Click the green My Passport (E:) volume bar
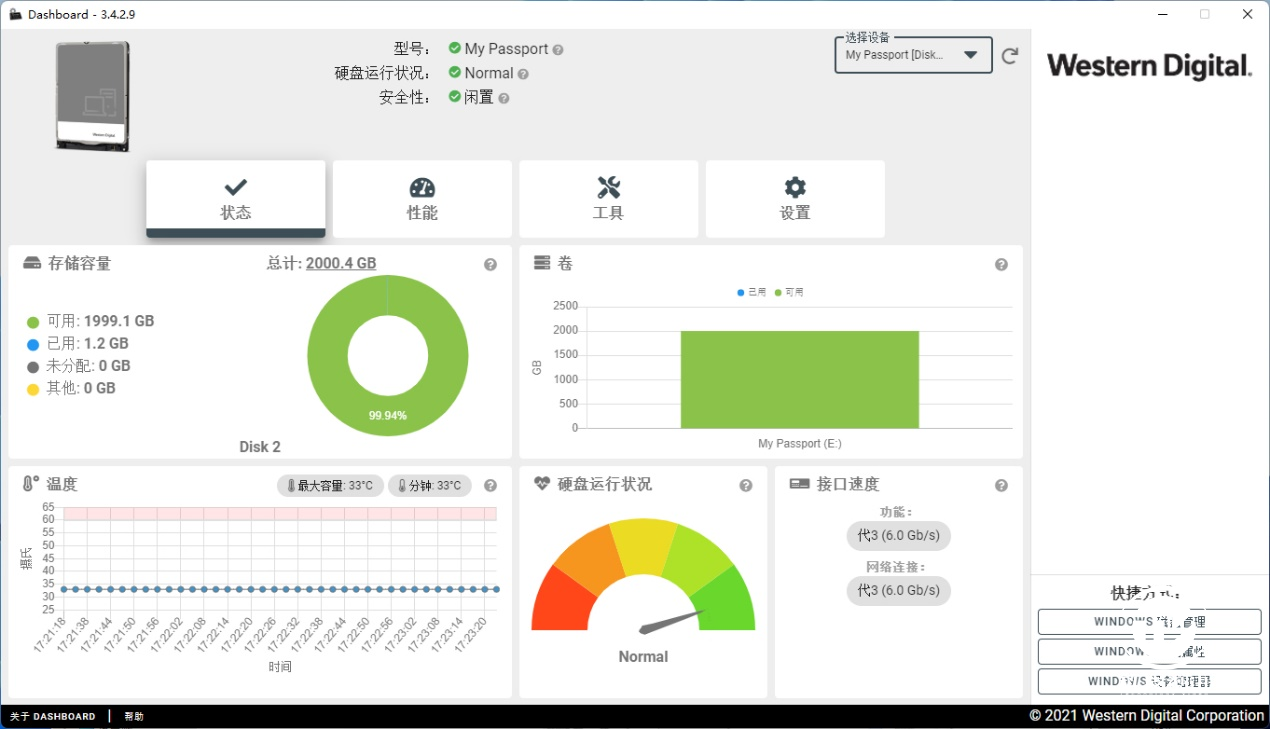Viewport: 1270px width, 729px height. [x=799, y=379]
